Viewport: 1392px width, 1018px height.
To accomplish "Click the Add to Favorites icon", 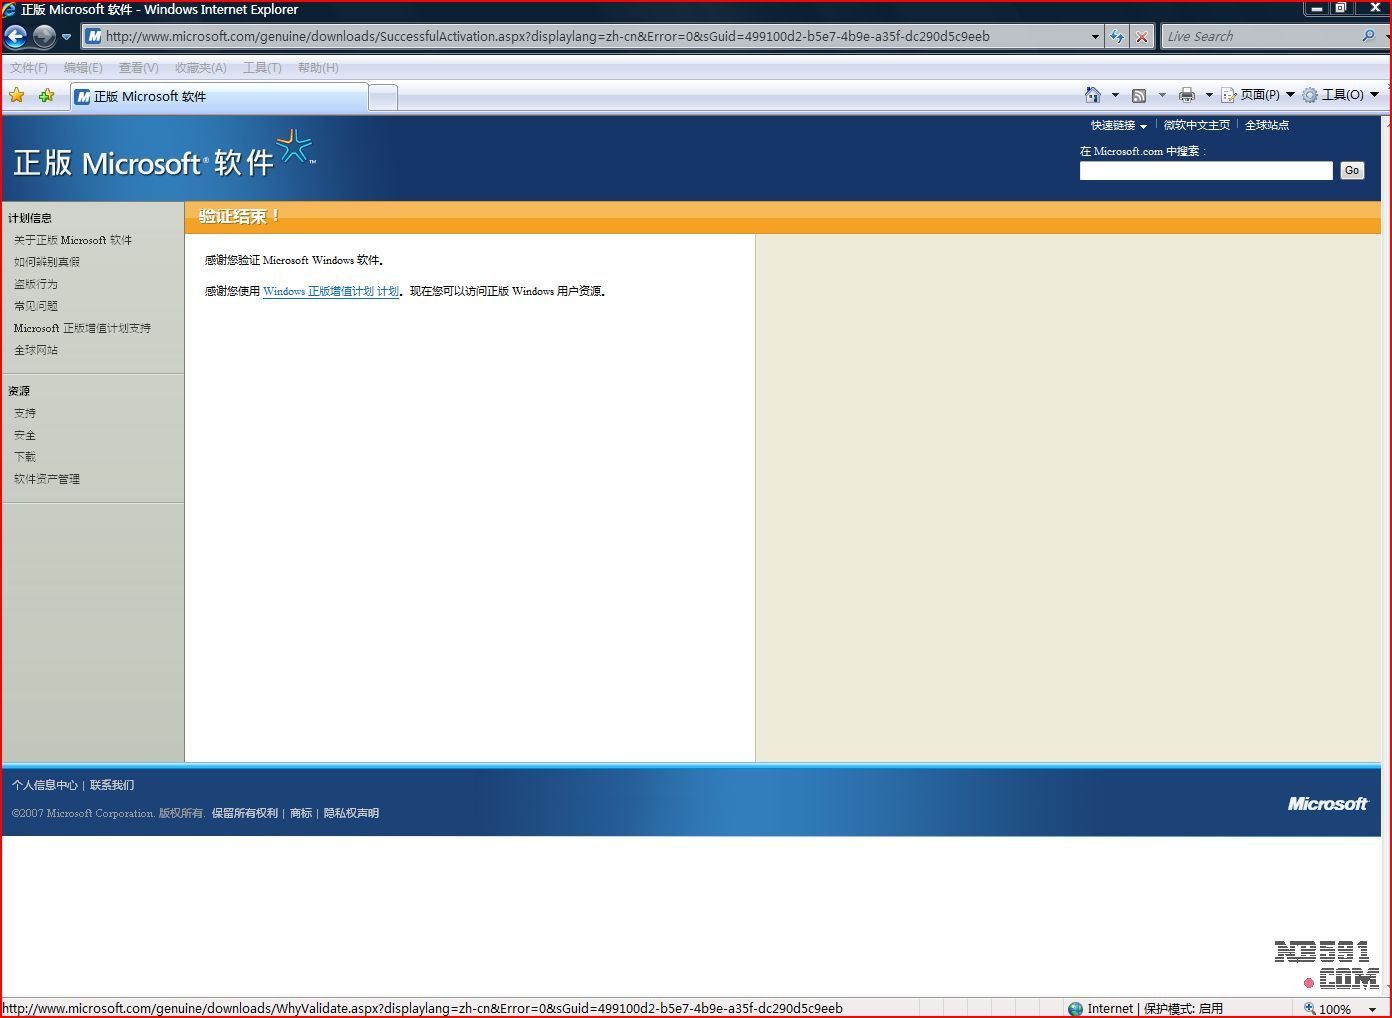I will click(46, 96).
